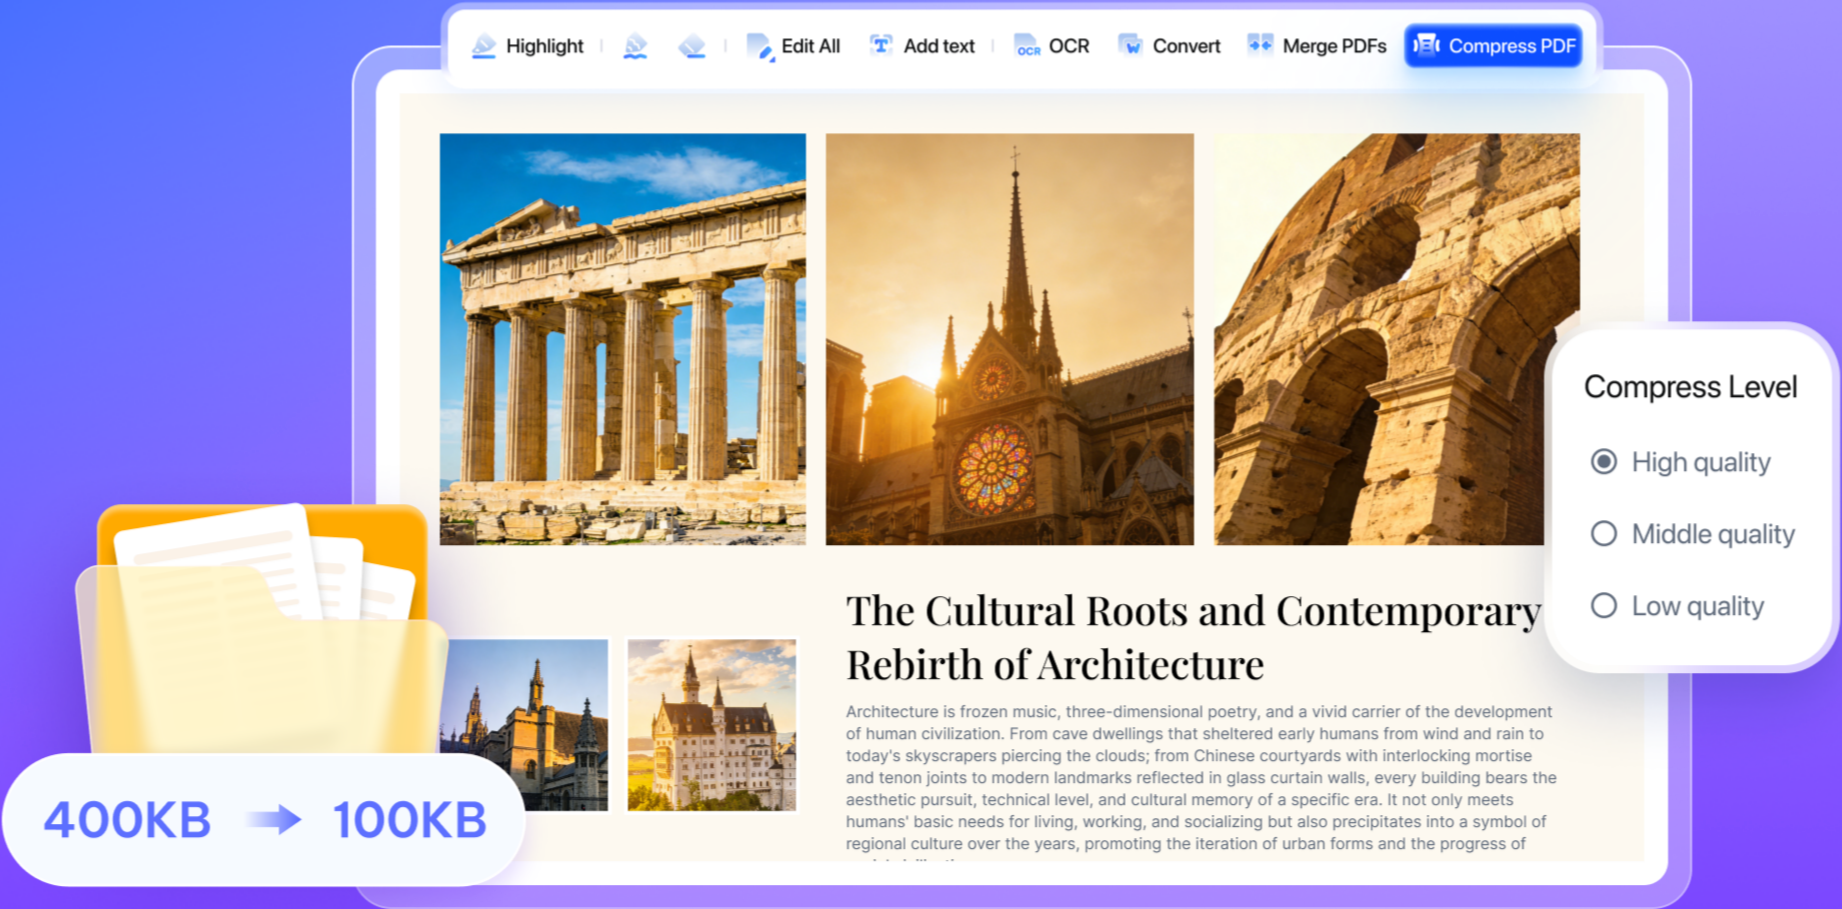Select the sunset cathedral spire photo
This screenshot has width=1842, height=909.
1009,339
